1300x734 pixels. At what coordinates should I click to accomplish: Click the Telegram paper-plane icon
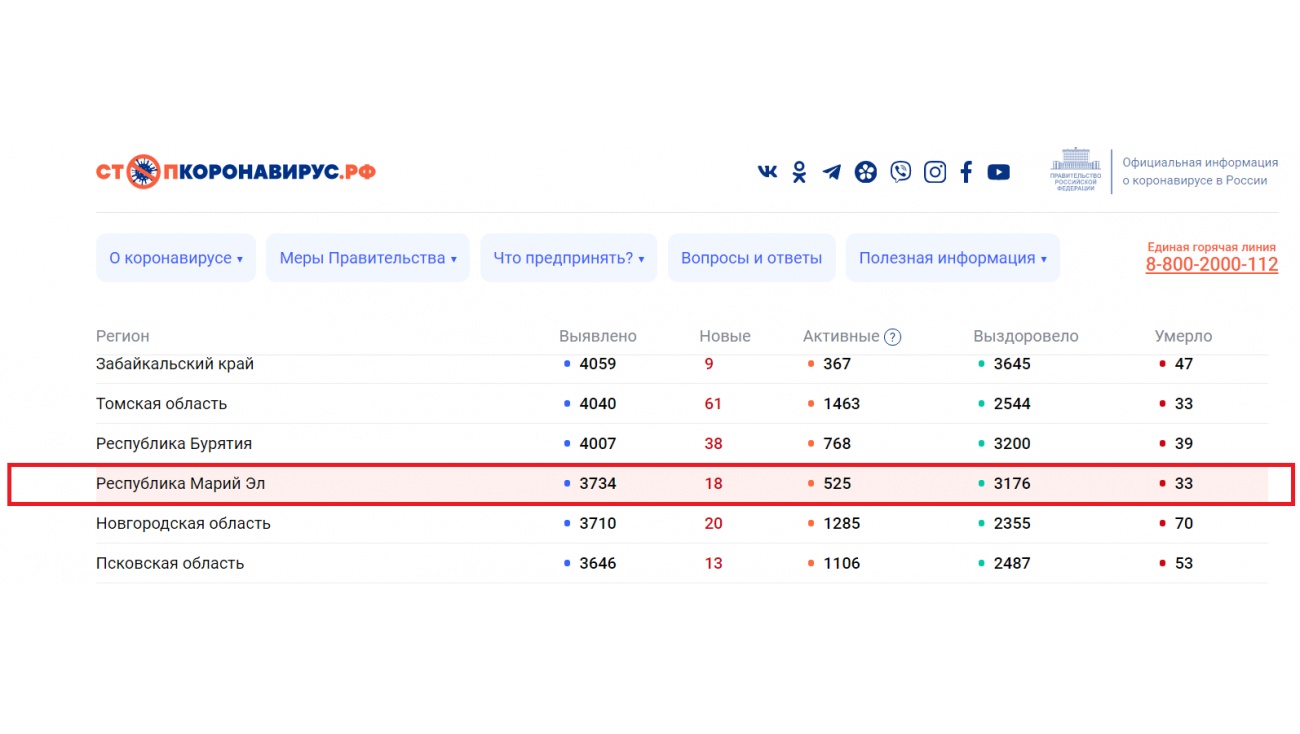[x=832, y=172]
